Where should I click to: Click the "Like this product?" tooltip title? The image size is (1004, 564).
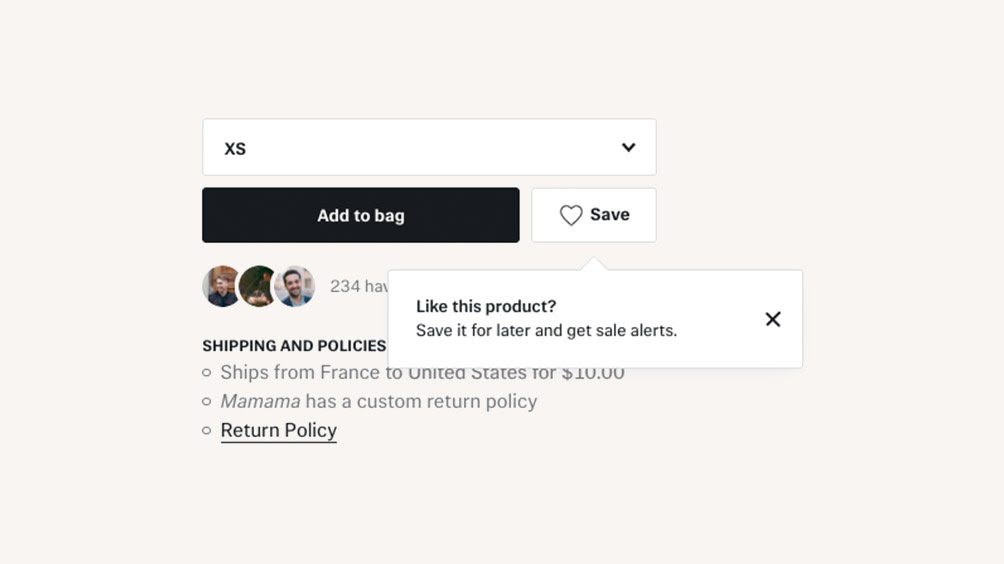[486, 306]
